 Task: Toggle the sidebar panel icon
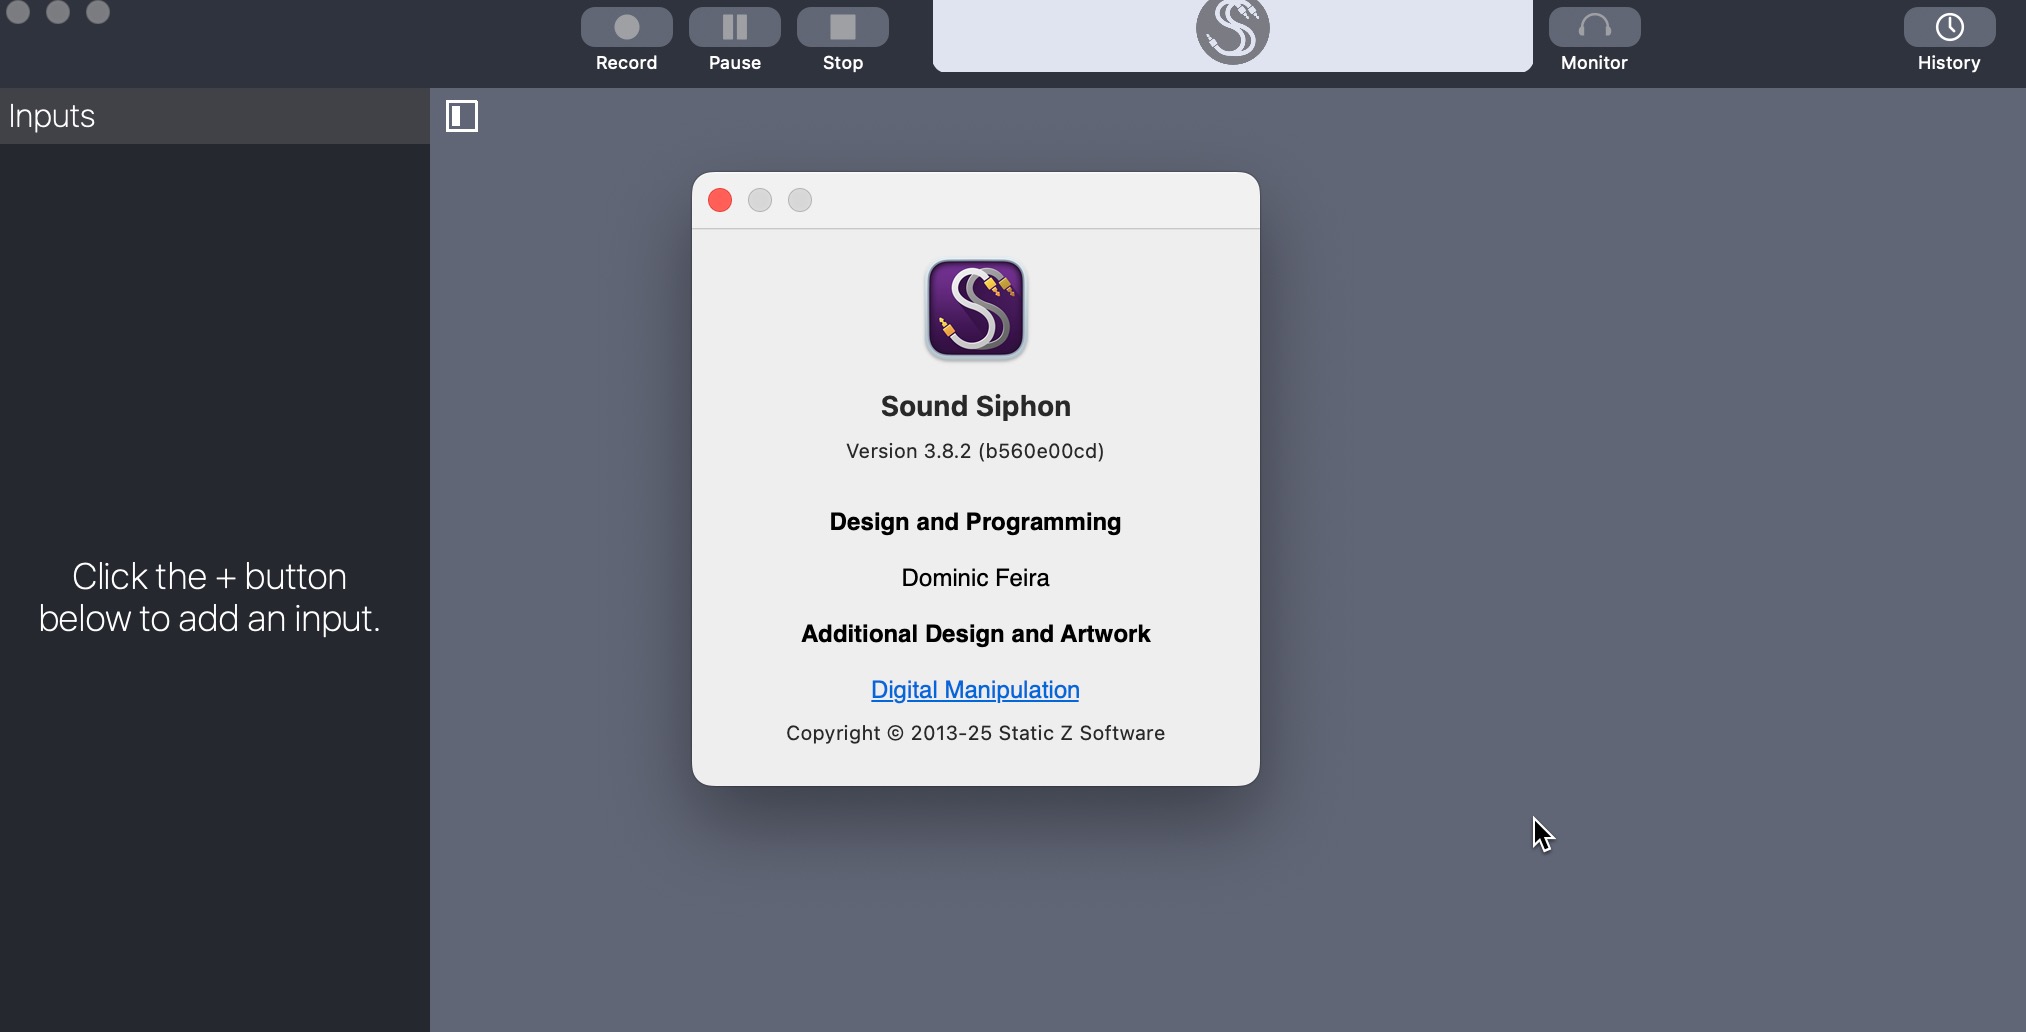tap(462, 116)
